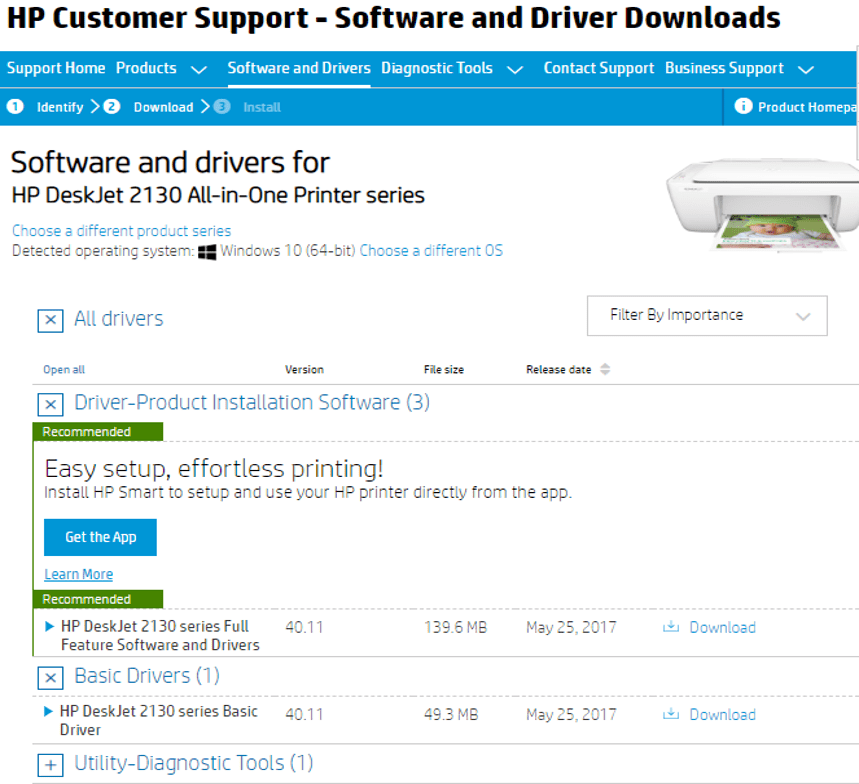The image size is (859, 784).
Task: Click the Basic Drivers (1) heading
Action: (147, 676)
